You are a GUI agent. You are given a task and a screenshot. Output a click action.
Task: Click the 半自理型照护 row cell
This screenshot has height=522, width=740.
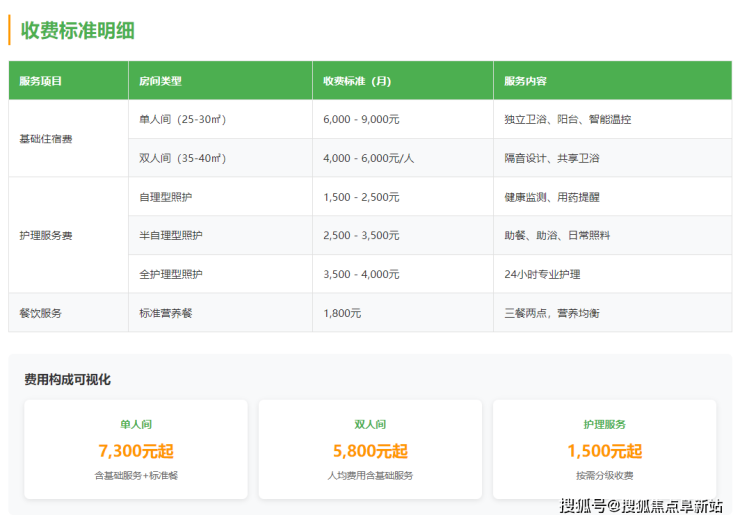pyautogui.click(x=171, y=235)
